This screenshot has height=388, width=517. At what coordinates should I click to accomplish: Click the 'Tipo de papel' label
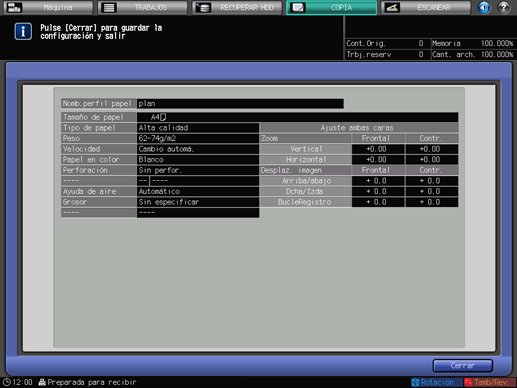coord(98,128)
